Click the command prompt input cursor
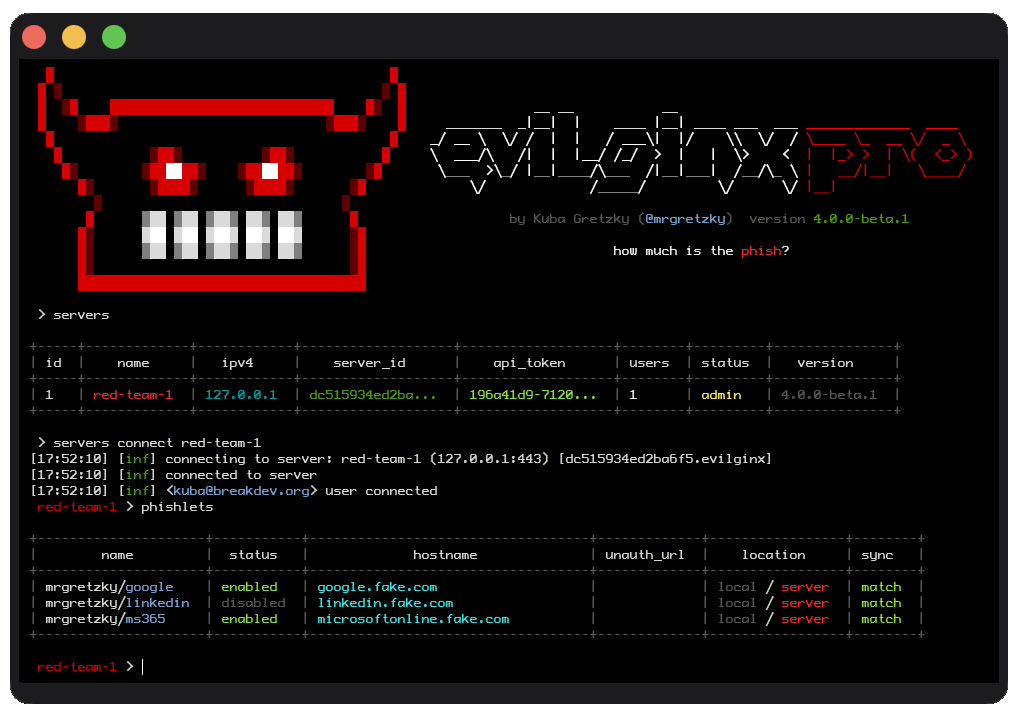1014x710 pixels. coord(140,666)
